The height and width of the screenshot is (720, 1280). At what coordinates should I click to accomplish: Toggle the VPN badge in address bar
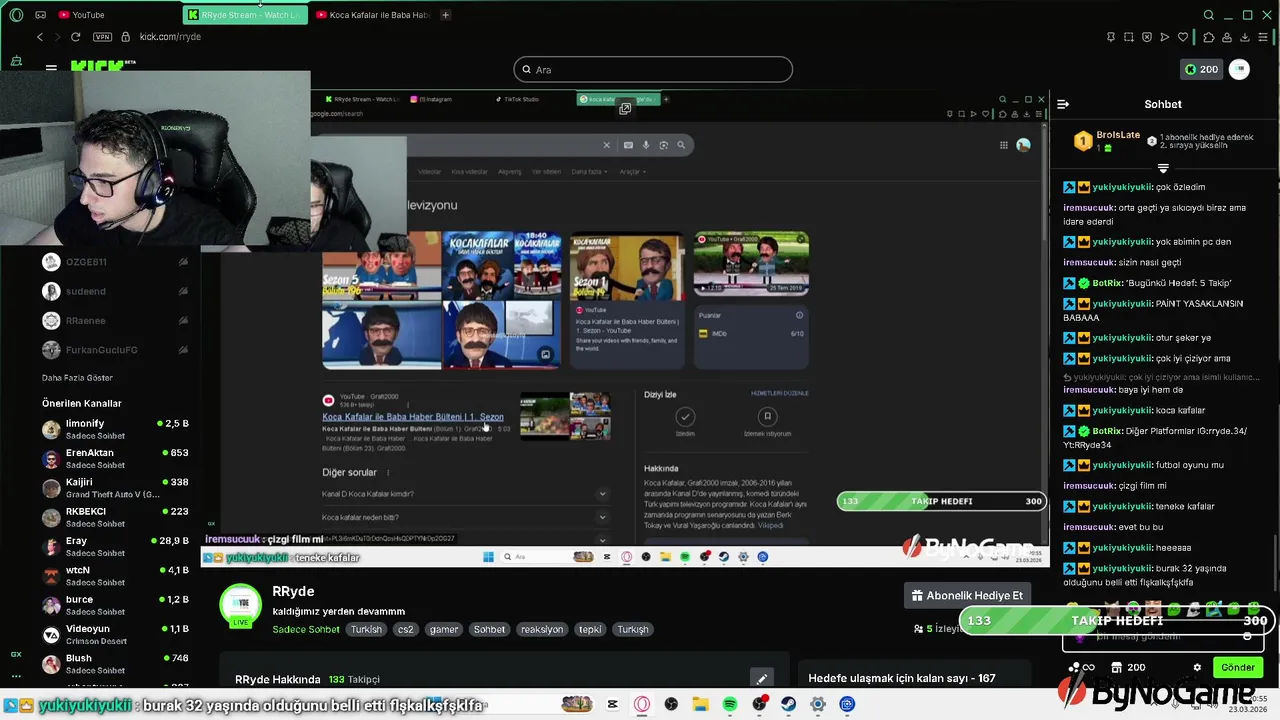pyautogui.click(x=102, y=37)
